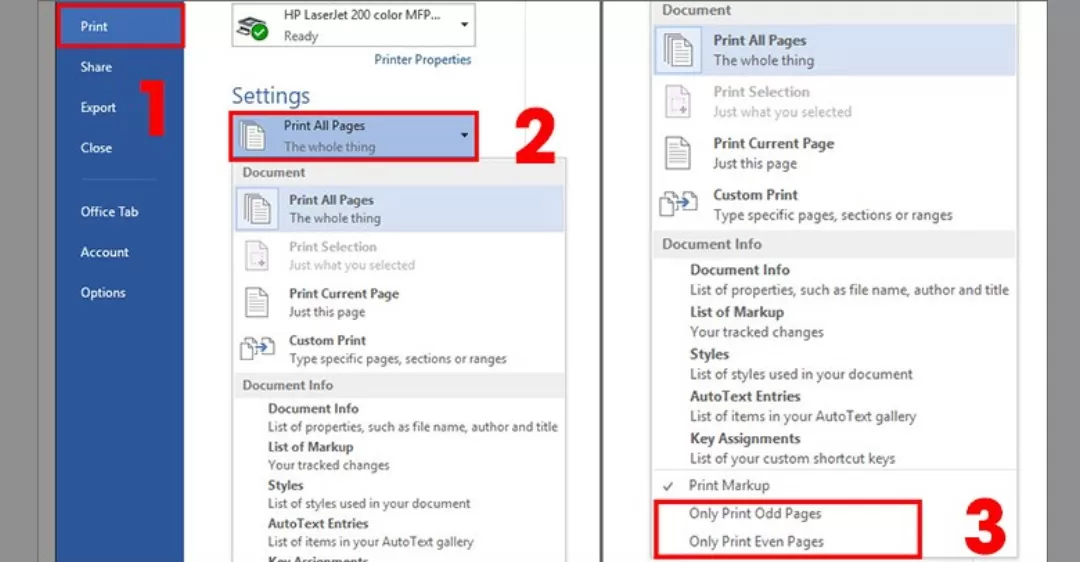Open the Export menu item

pos(98,107)
